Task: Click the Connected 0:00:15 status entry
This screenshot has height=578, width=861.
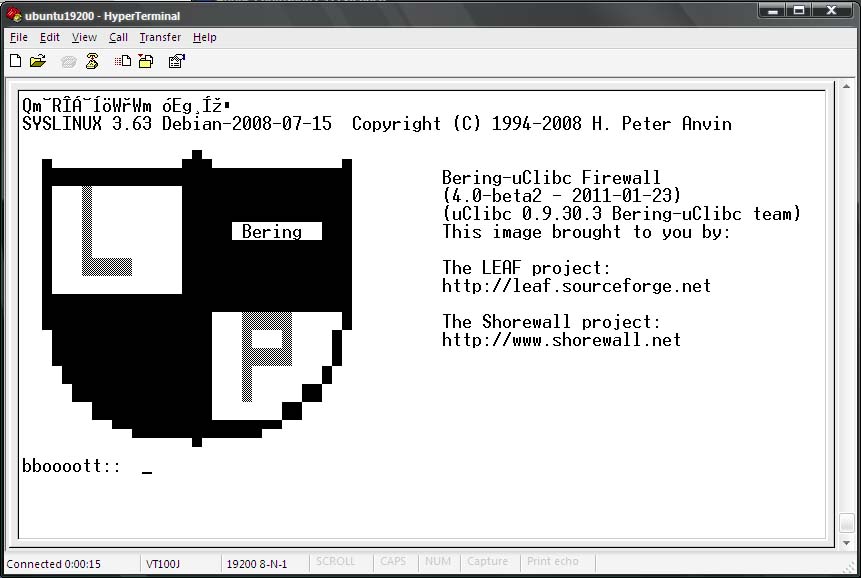Action: tap(54, 564)
